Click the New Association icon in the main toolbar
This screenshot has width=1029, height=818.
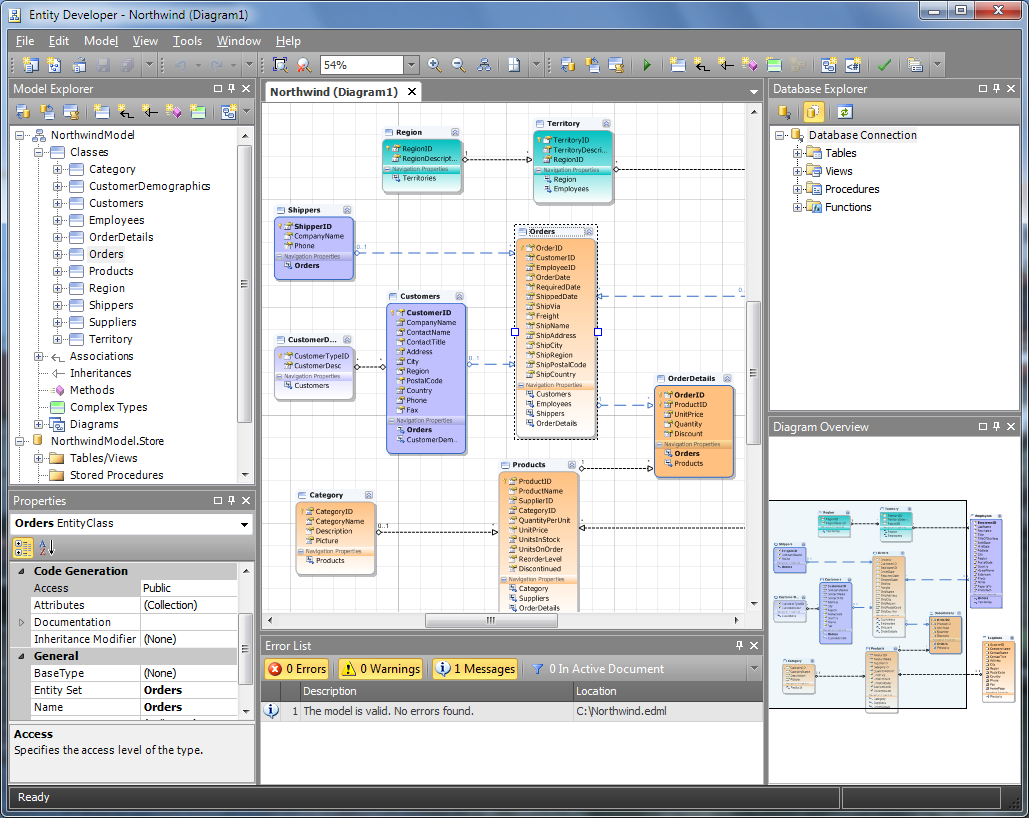pyautogui.click(x=702, y=65)
